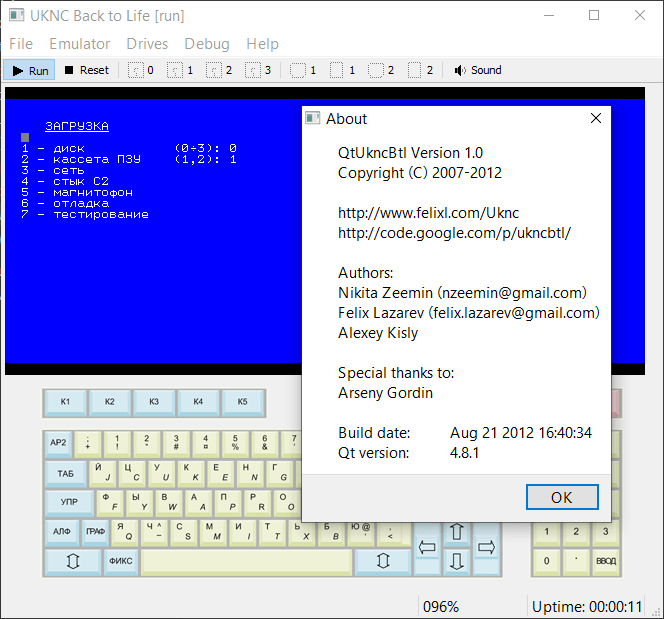Click the left shift arrow key
664x619 pixels.
[73, 562]
